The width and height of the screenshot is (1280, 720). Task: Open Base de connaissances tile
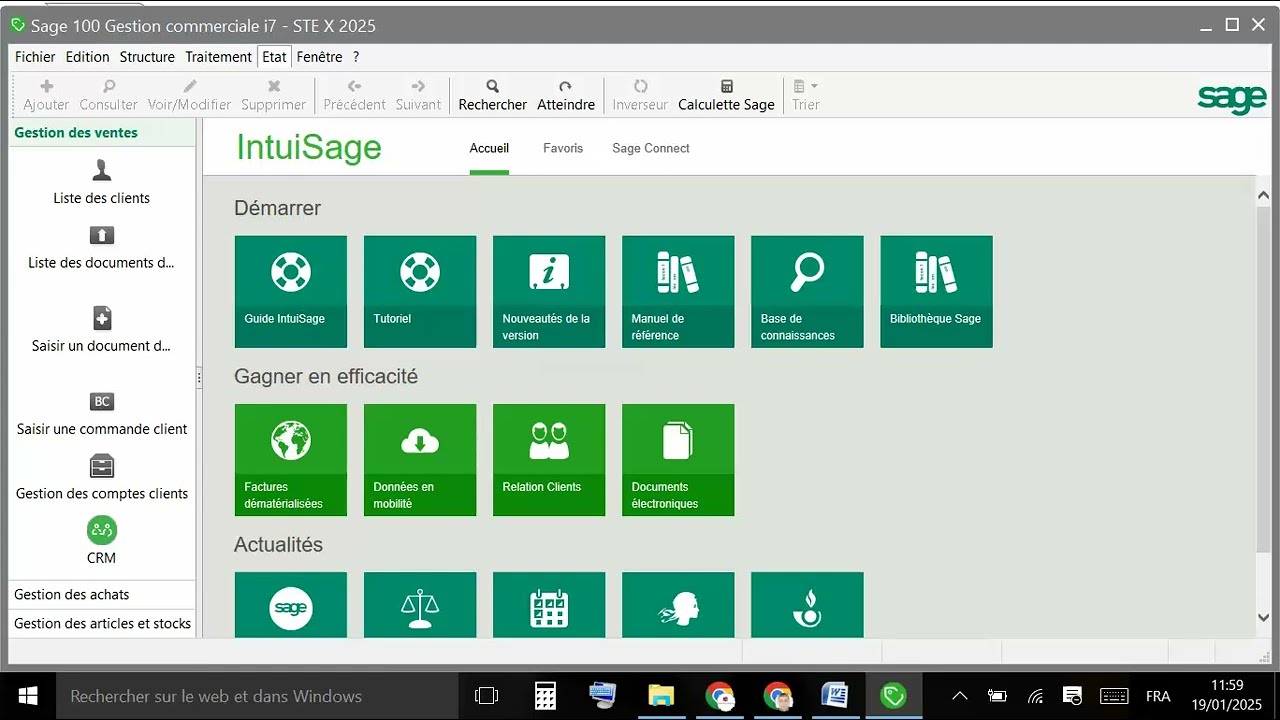tap(807, 292)
